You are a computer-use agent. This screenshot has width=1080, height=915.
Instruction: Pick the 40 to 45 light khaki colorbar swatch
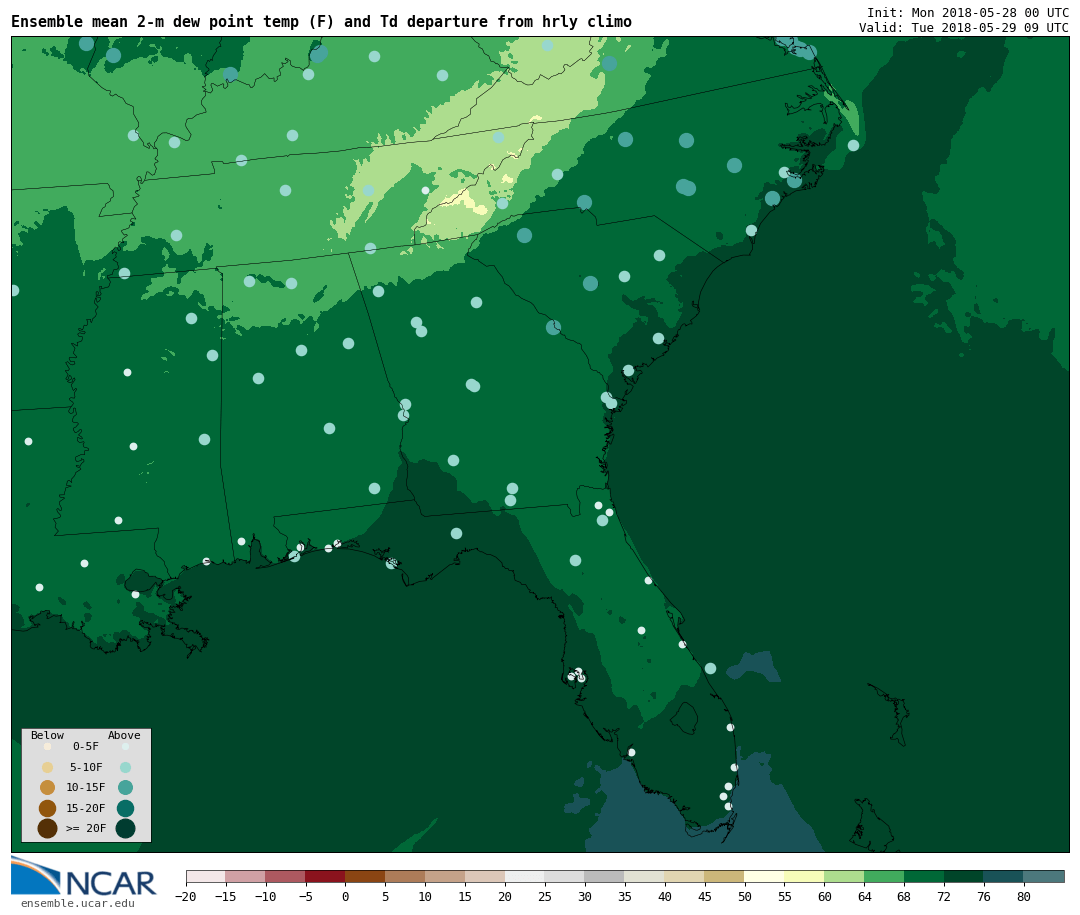tap(685, 876)
